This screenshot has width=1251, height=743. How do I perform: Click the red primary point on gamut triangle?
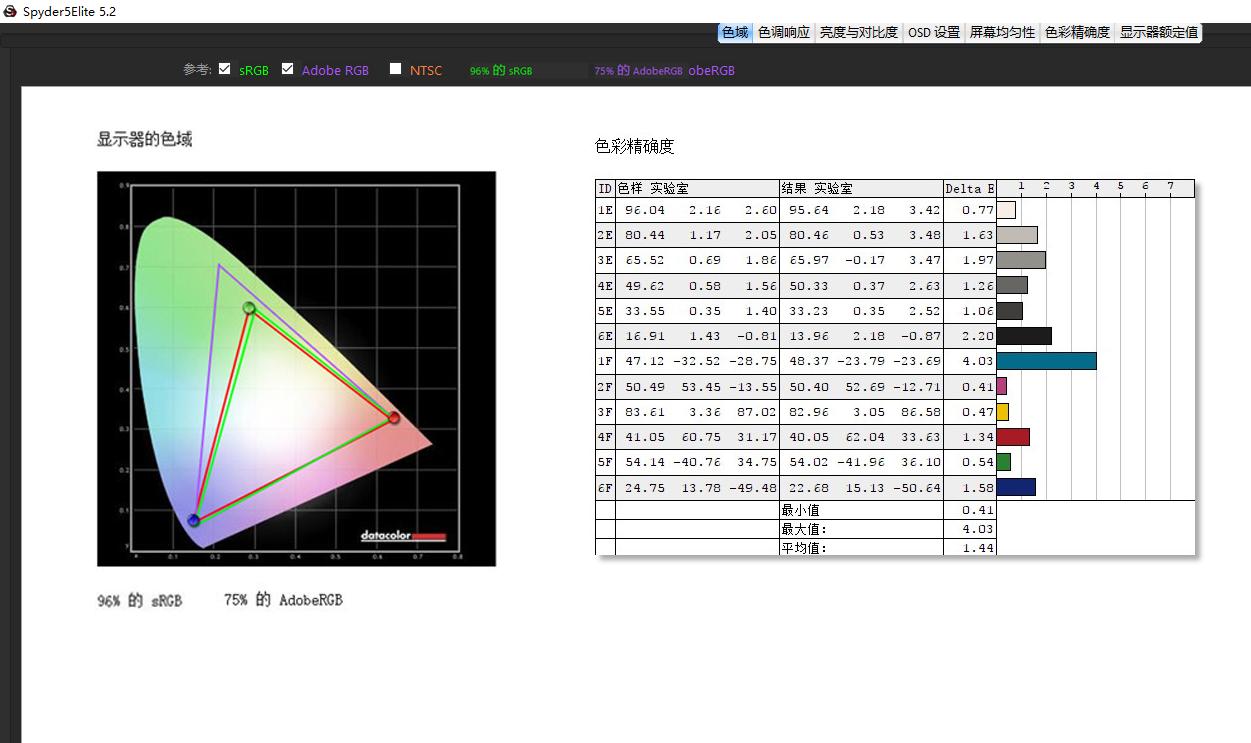[393, 417]
